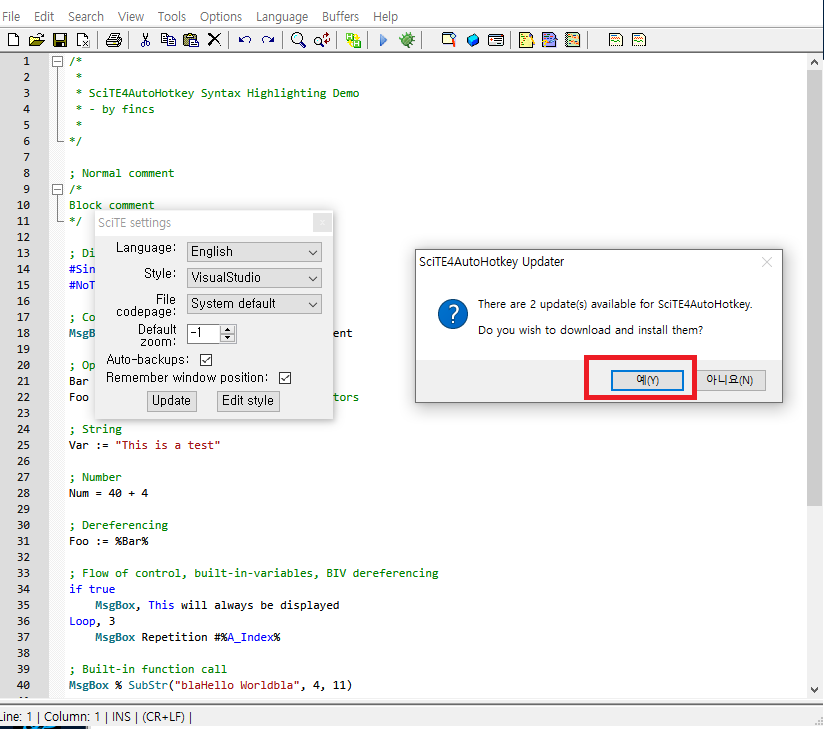Click the New file toolbar icon
This screenshot has height=729, width=824.
point(13,40)
